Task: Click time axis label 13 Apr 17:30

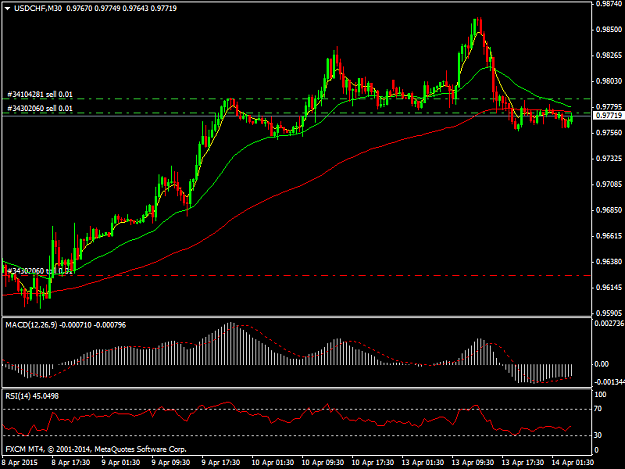Action: 523,463
